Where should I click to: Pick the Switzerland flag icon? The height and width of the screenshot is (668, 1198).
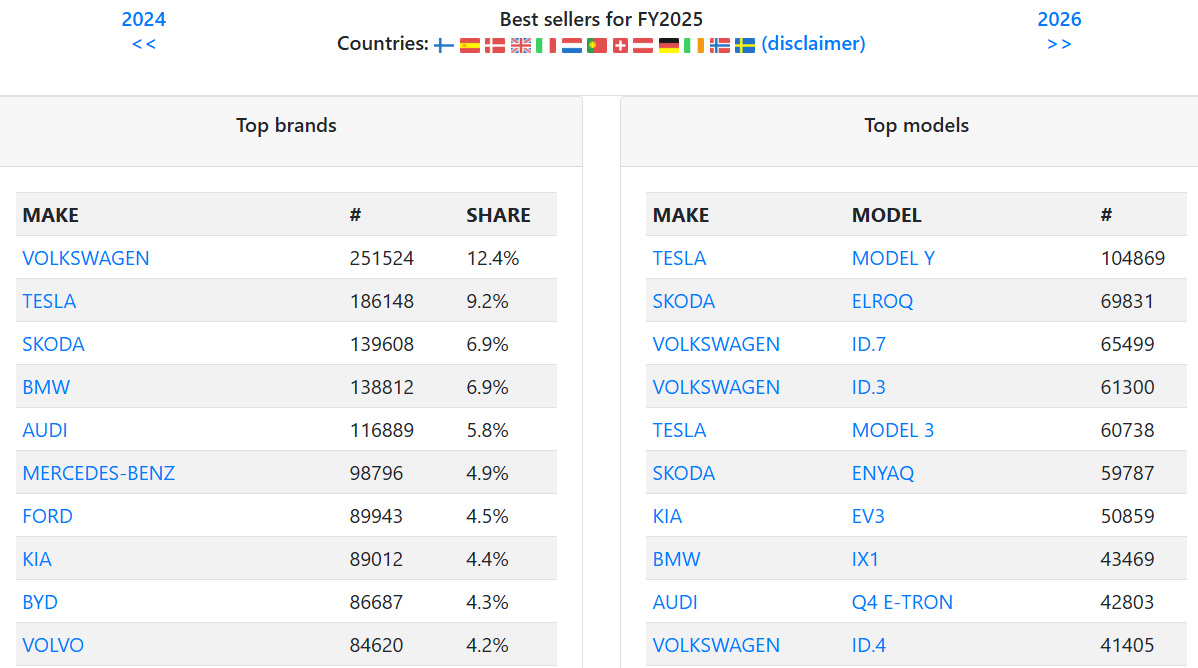[621, 45]
